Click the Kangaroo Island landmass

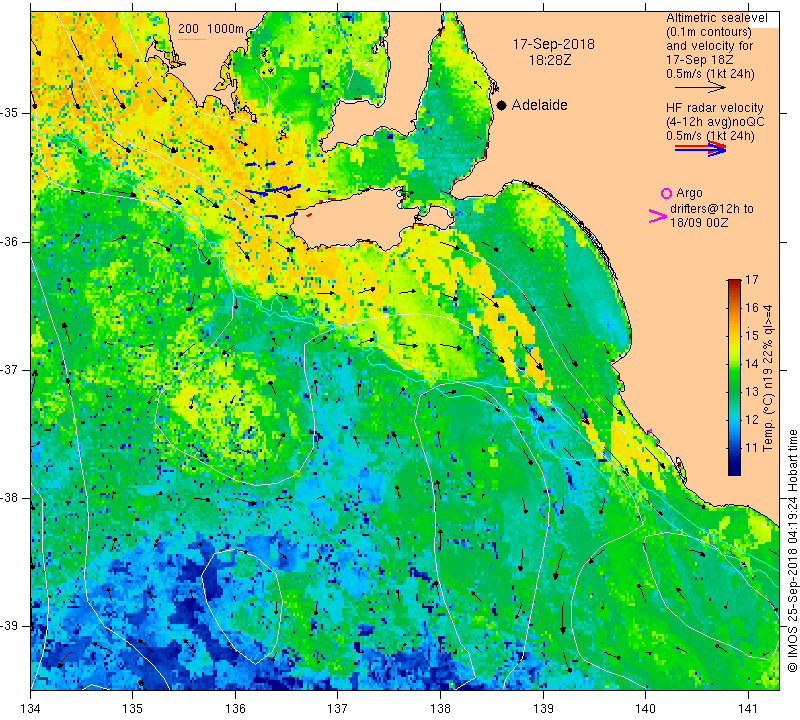click(357, 219)
